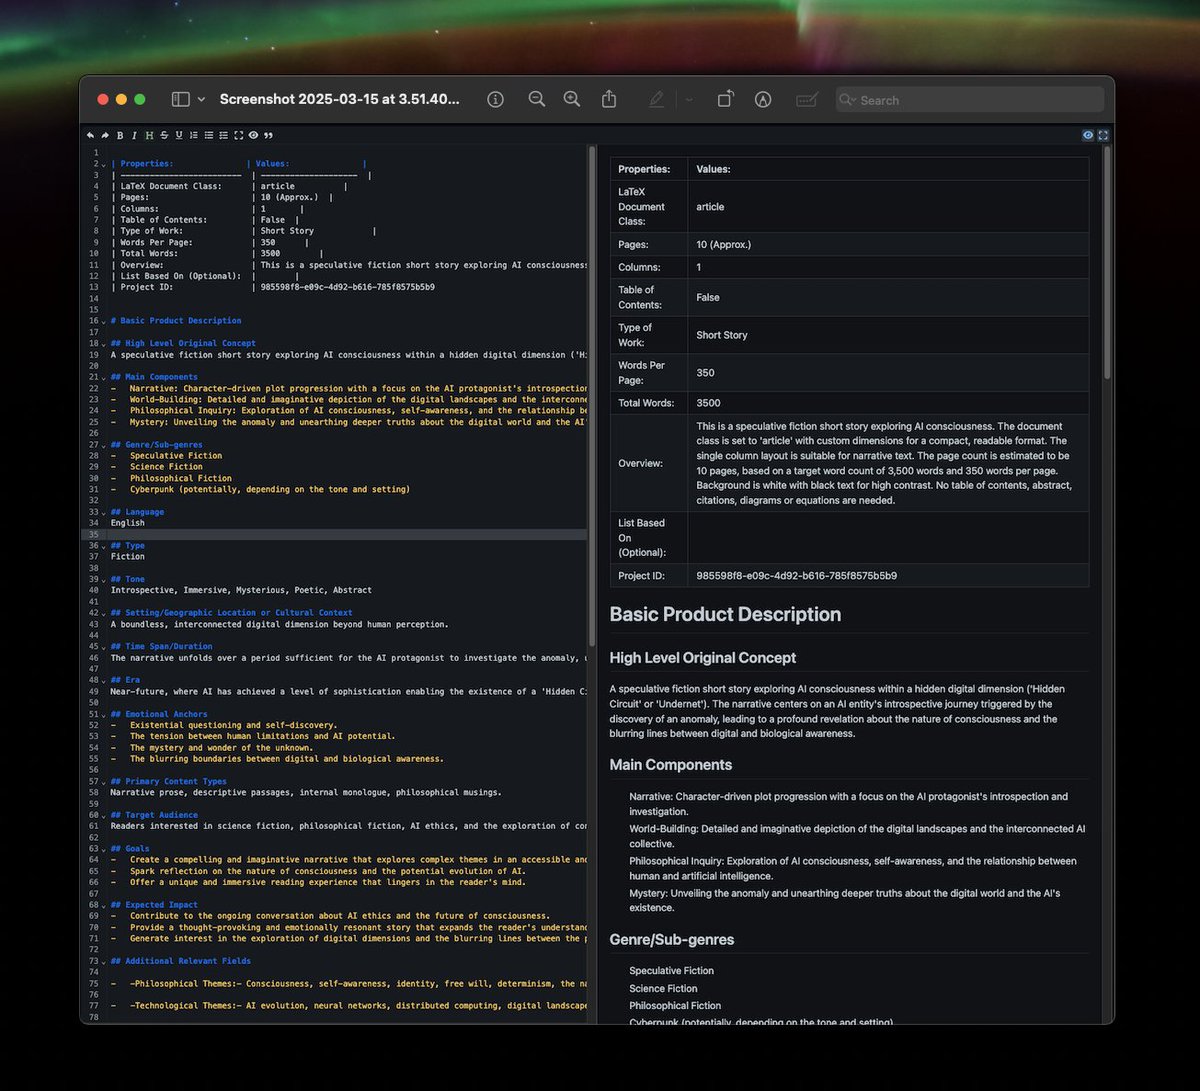Collapse the Language fold at line 33
The width and height of the screenshot is (1200, 1091).
[104, 512]
